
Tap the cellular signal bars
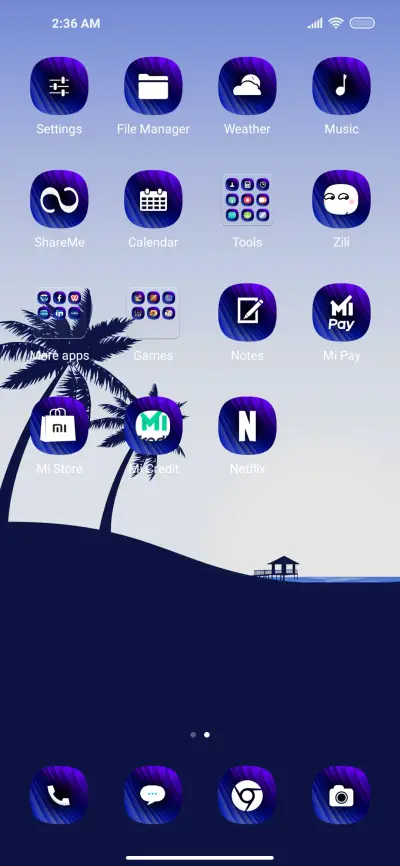pos(315,23)
